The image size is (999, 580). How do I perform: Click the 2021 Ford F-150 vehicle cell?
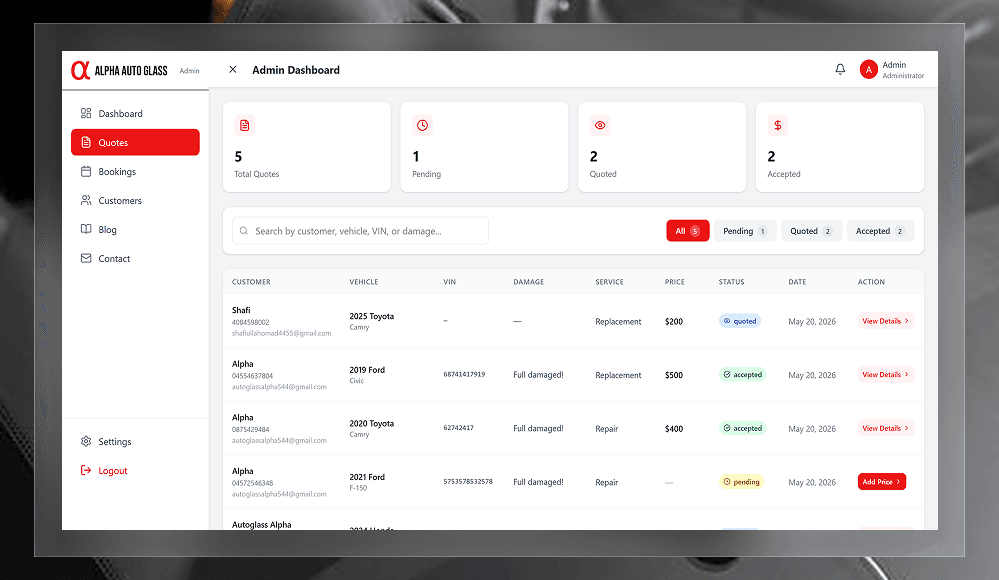tap(367, 482)
